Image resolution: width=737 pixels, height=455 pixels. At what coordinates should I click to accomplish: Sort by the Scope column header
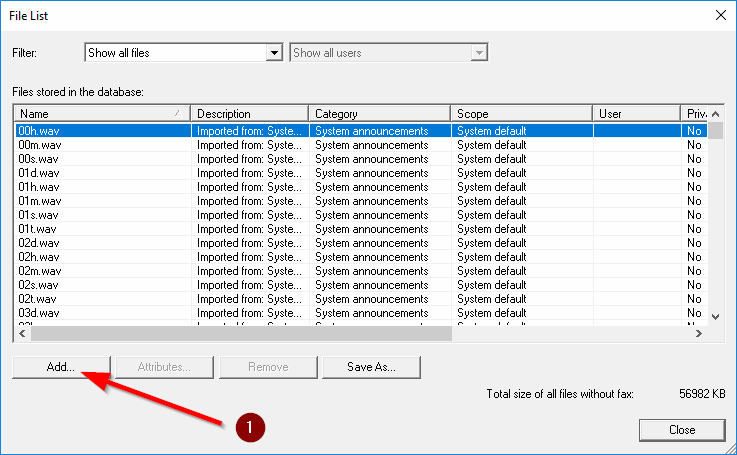pos(522,114)
